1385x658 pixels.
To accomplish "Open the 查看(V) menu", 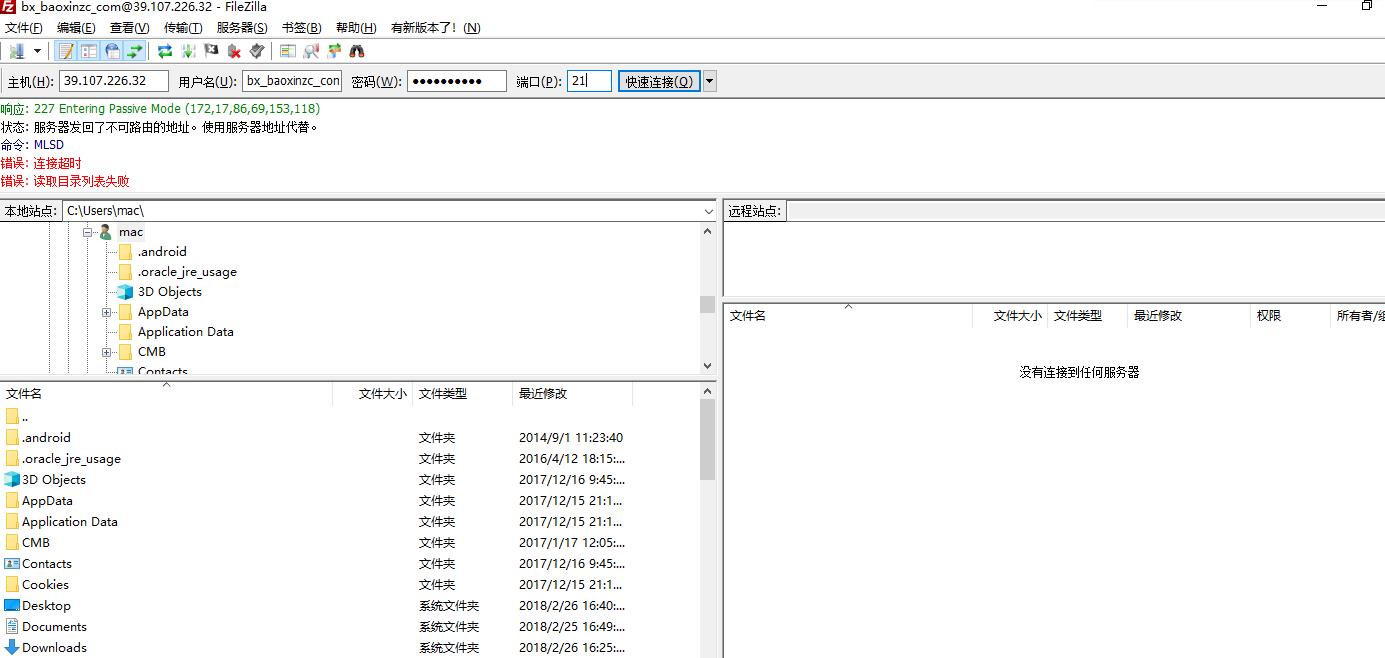I will pos(129,28).
